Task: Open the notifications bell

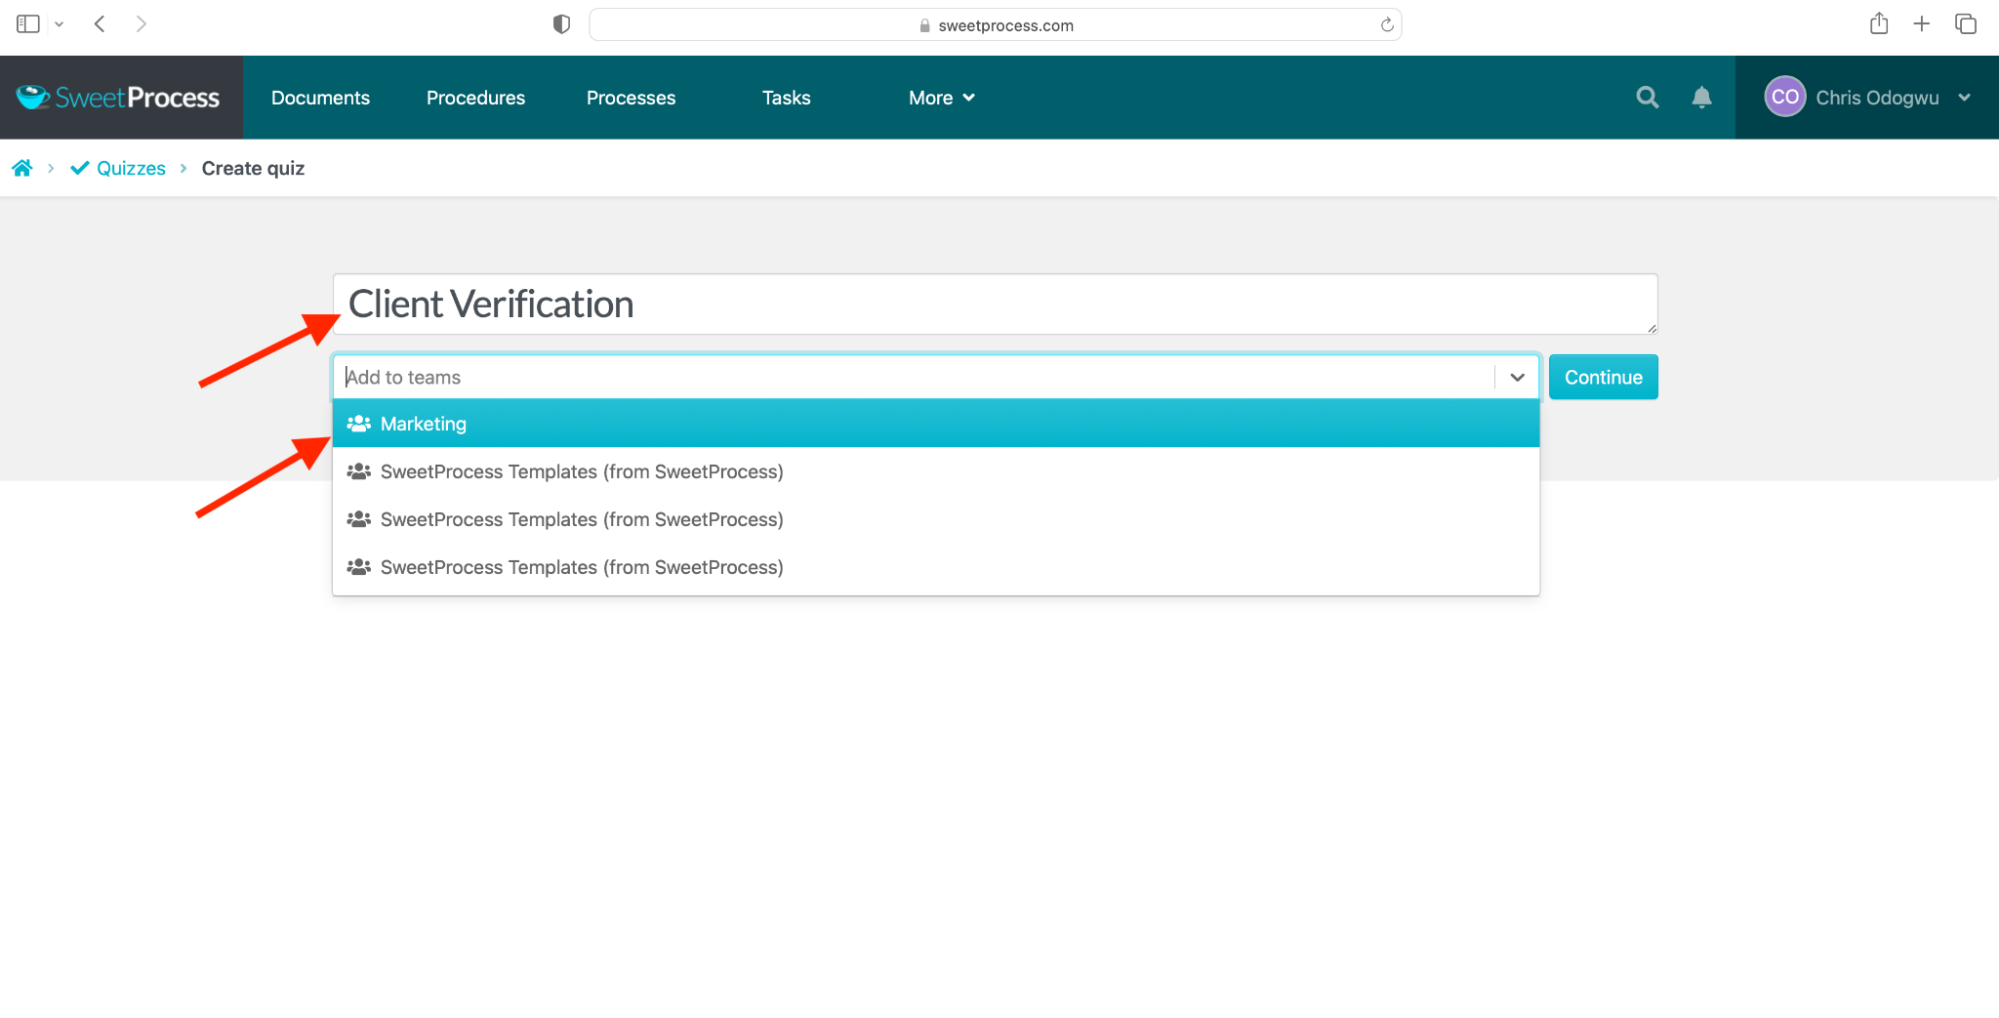Action: point(1701,97)
